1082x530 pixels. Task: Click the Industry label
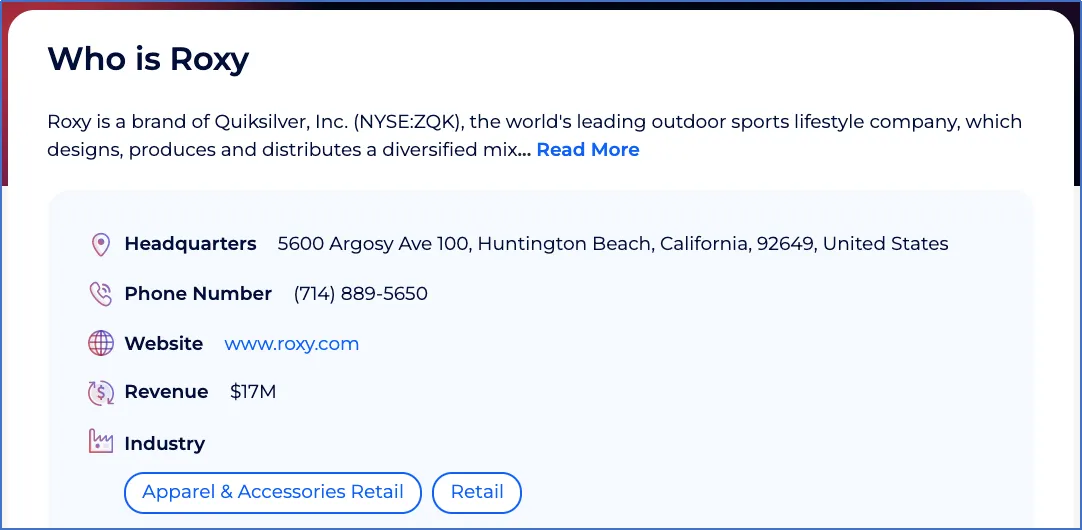click(x=164, y=444)
